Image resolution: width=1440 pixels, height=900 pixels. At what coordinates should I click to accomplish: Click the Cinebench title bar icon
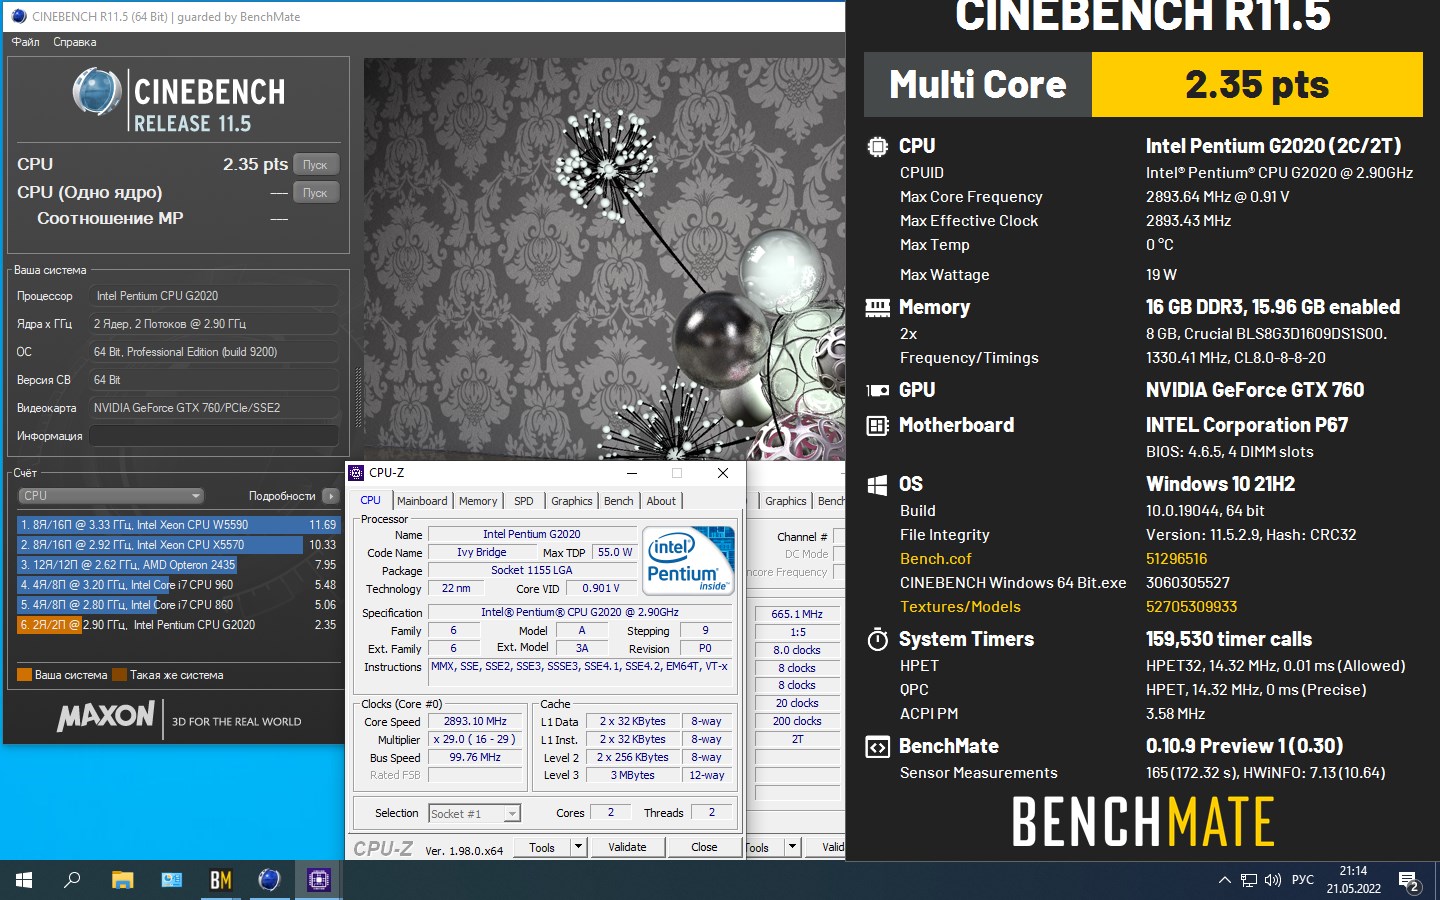point(18,16)
